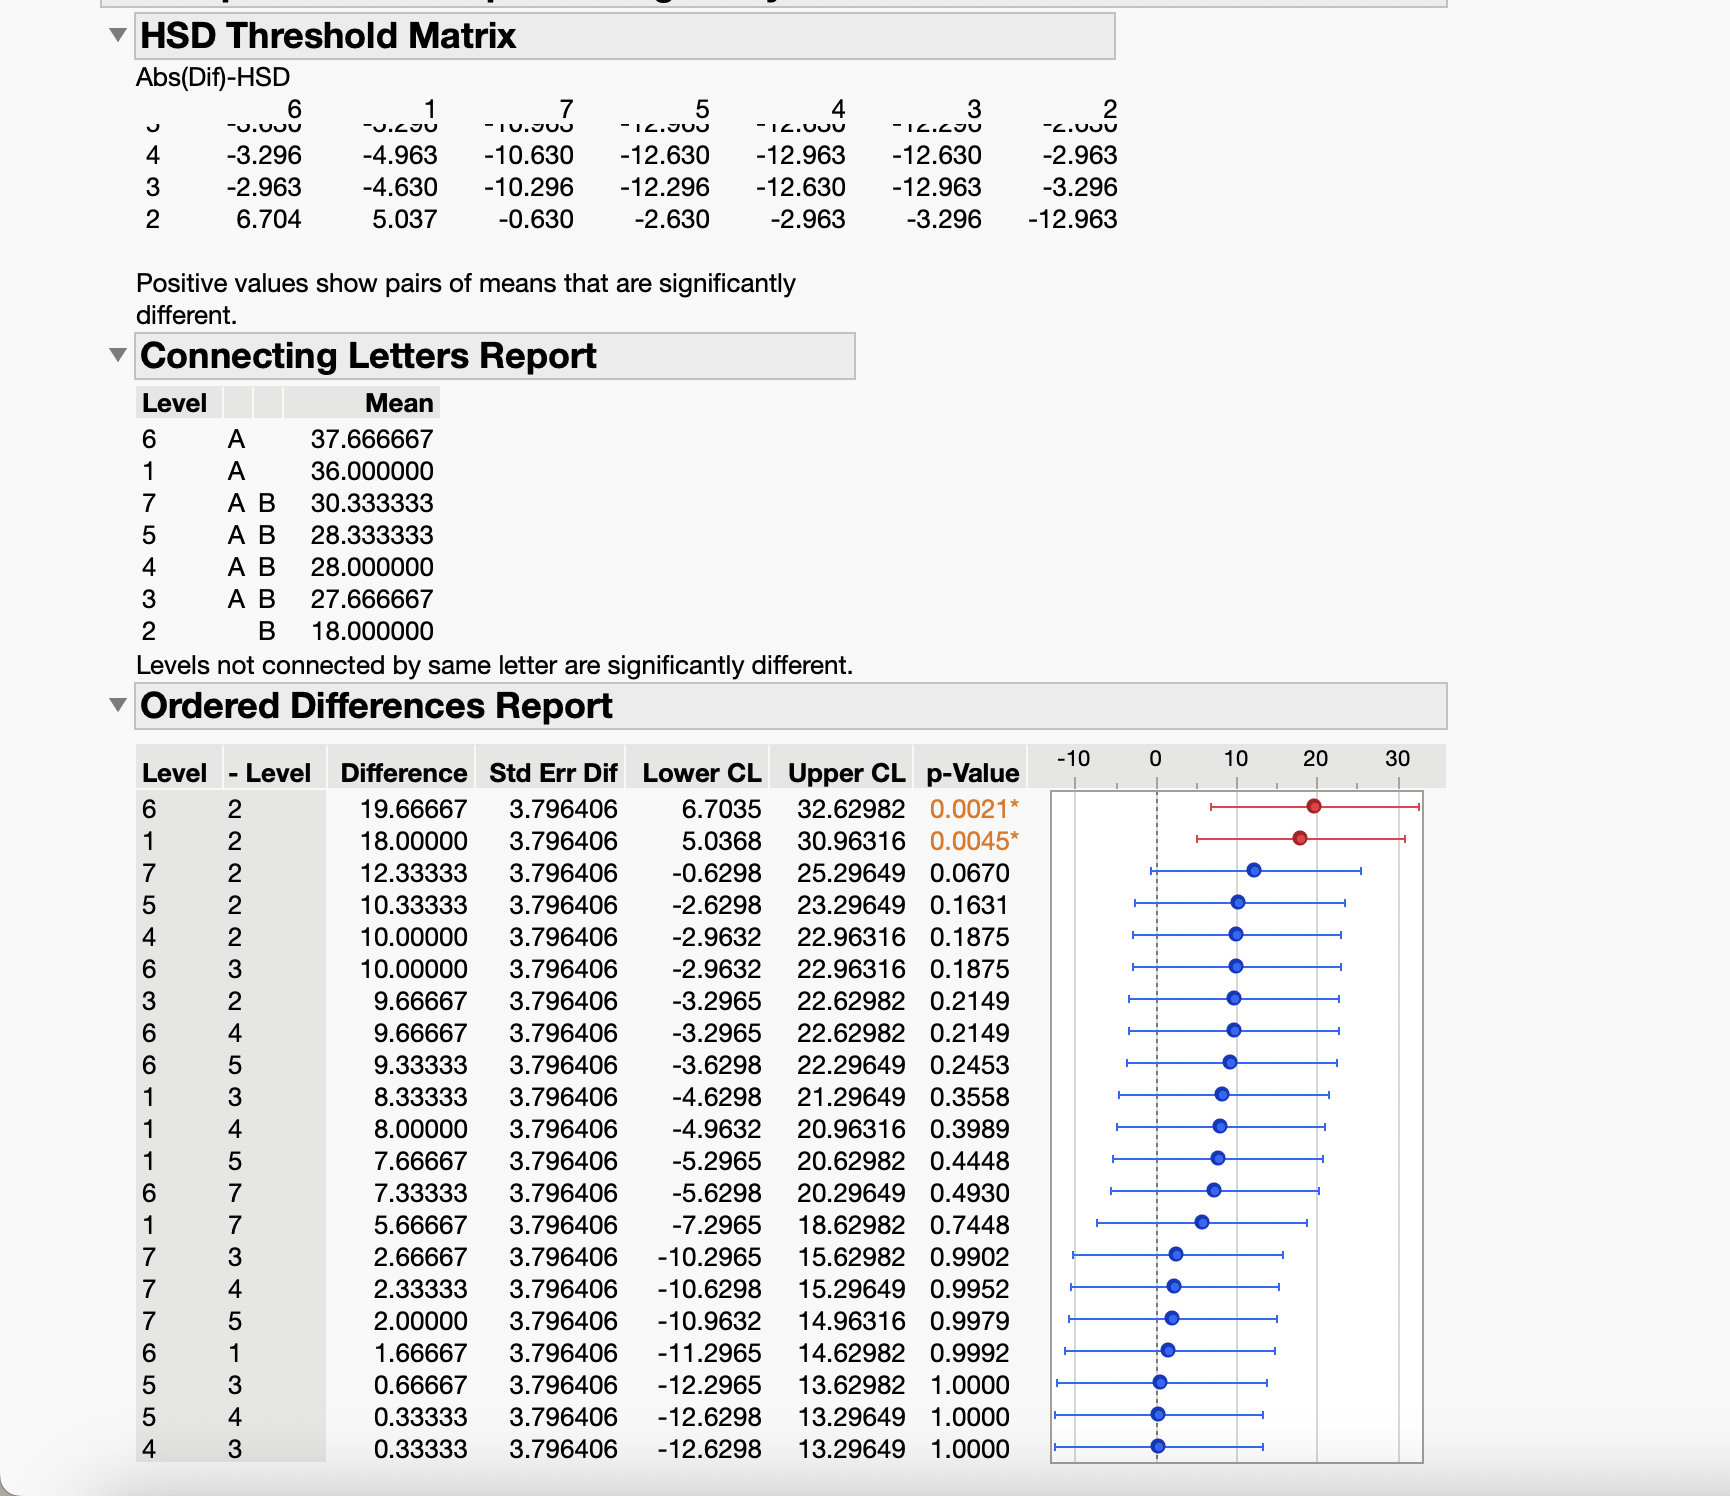Collapse the Ordered Differences Report section
1730x1496 pixels.
119,707
